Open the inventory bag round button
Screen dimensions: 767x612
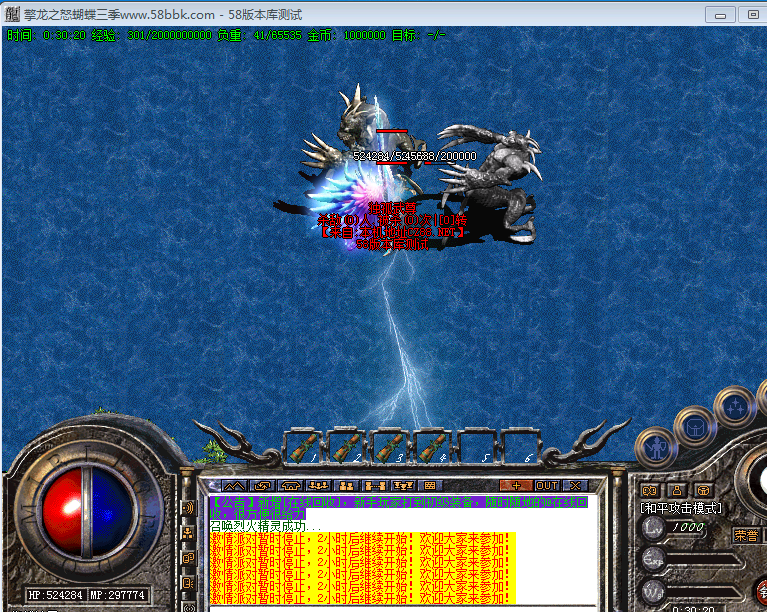695,428
